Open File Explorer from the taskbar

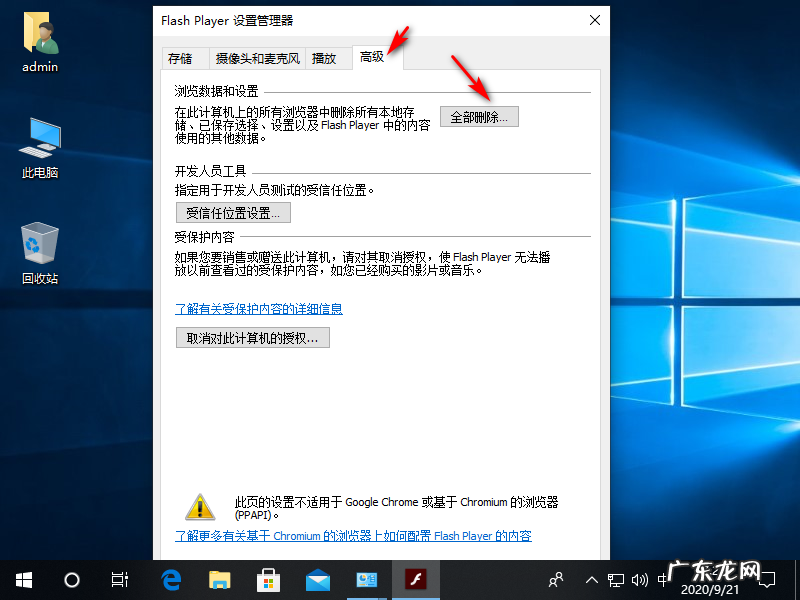pyautogui.click(x=219, y=579)
